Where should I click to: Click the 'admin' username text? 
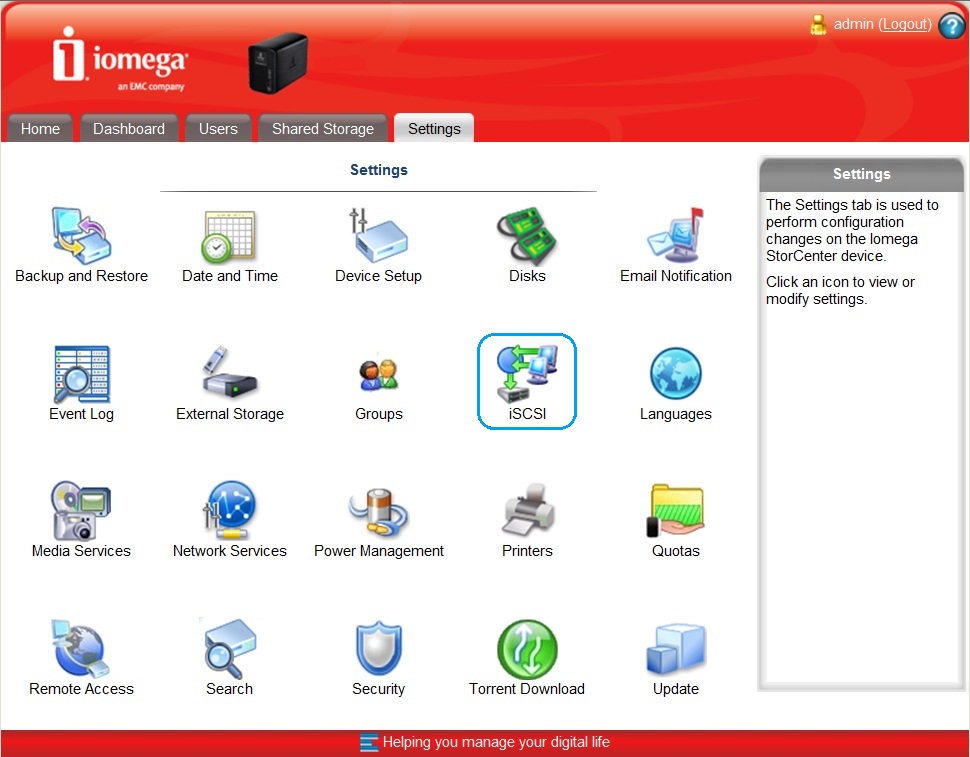[x=854, y=24]
